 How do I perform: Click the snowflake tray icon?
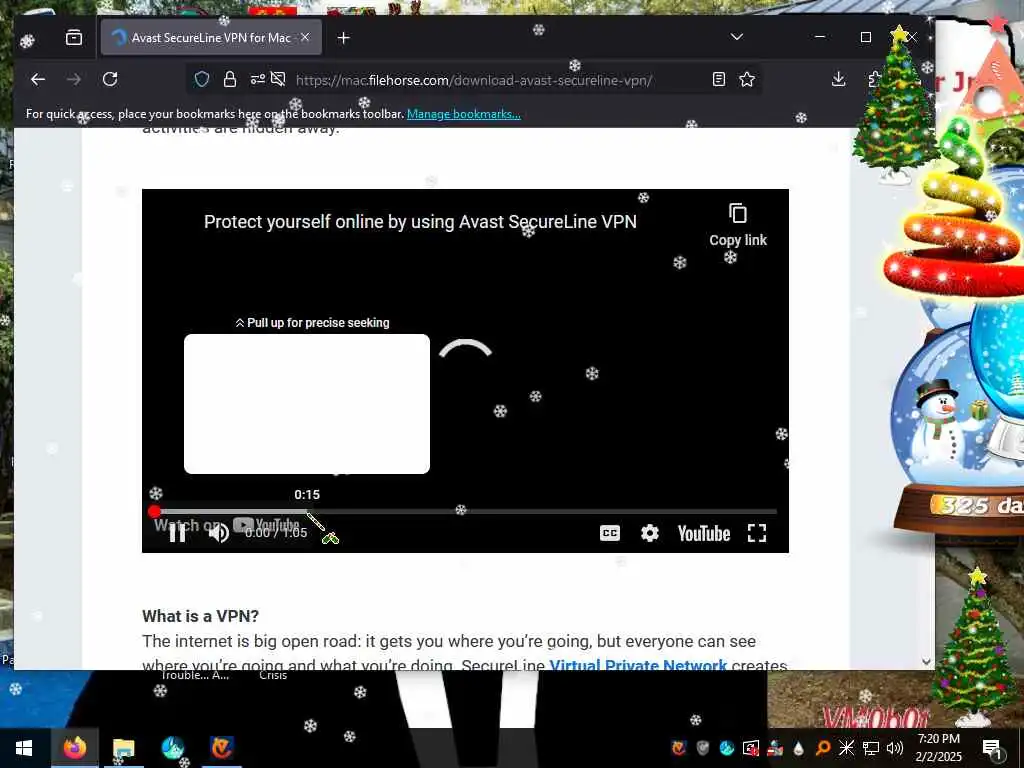tap(846, 748)
